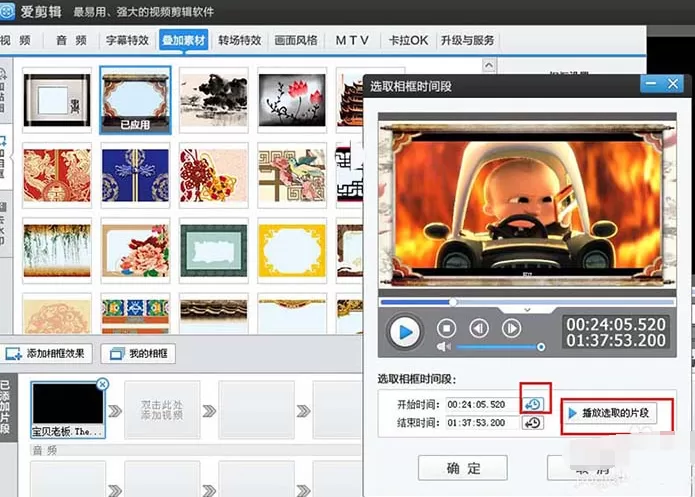The image size is (695, 497).
Task: Select the applied frame marked 已应用
Action: (135, 100)
